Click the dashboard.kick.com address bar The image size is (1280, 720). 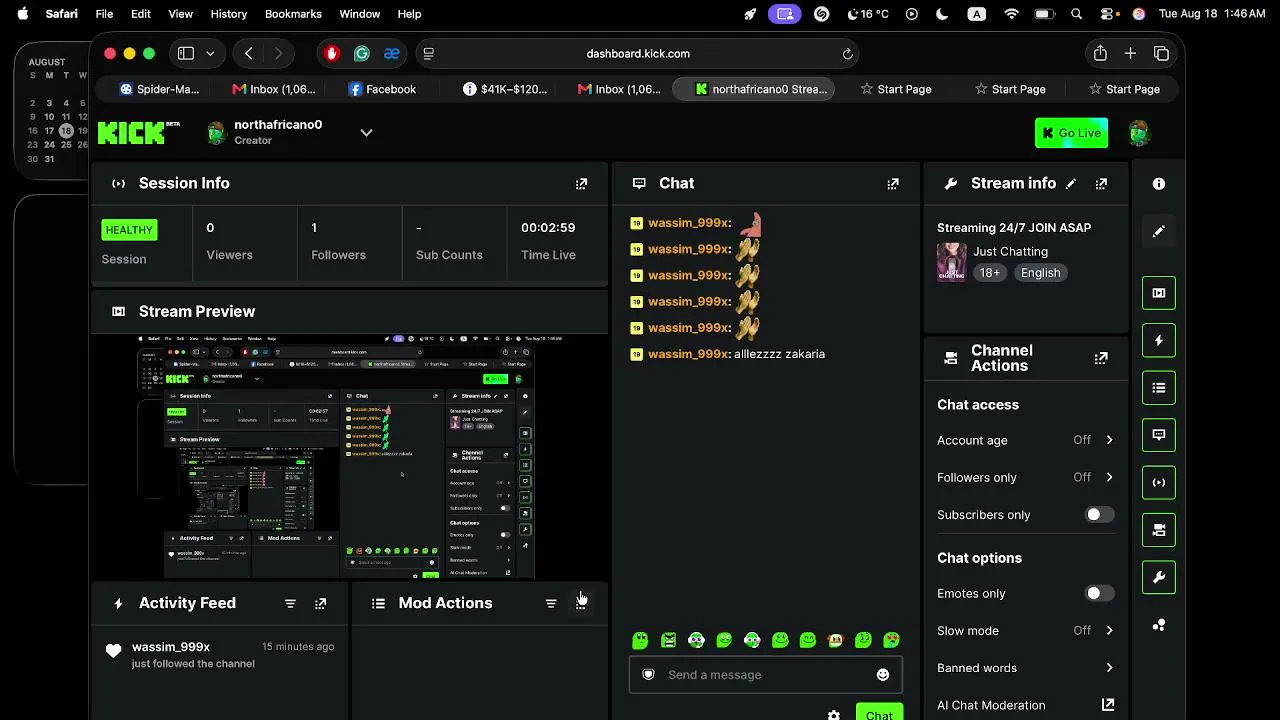pos(638,54)
